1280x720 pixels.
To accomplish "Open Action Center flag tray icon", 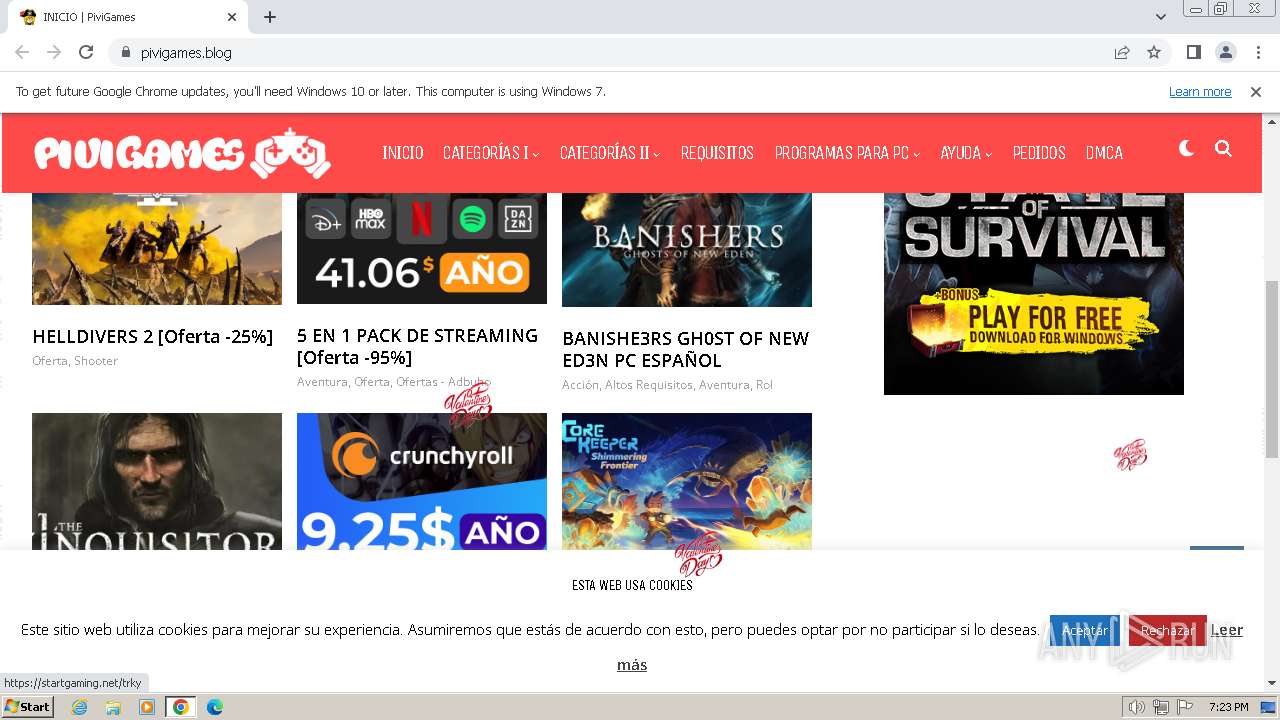I will [1184, 707].
